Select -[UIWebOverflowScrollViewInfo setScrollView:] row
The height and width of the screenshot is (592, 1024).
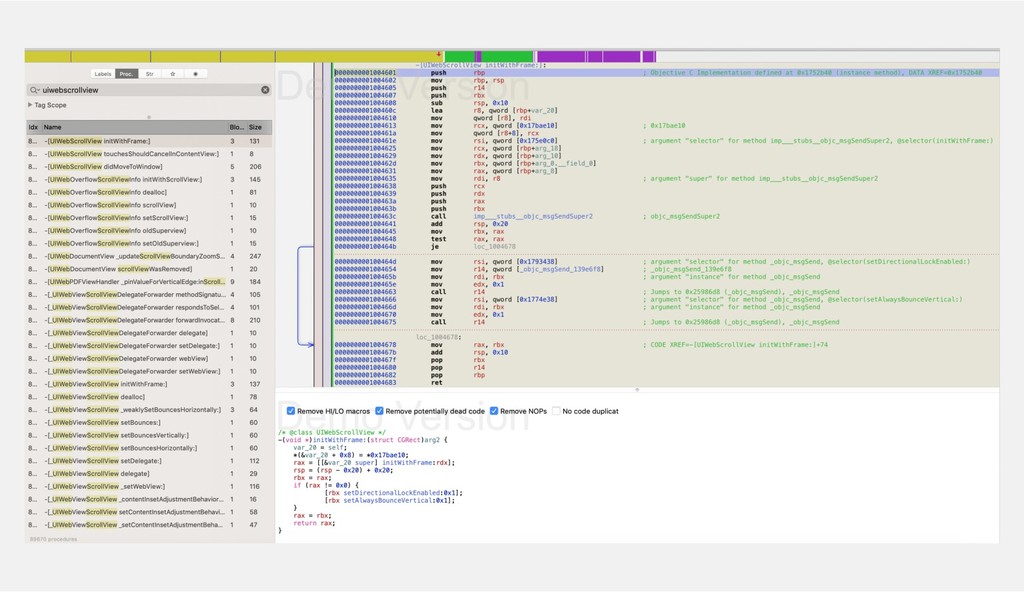click(149, 218)
